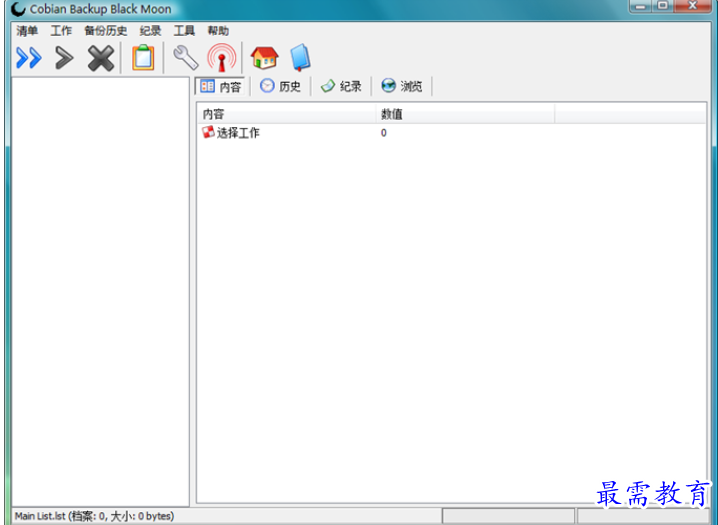Open the 纪录 menu in menu bar
This screenshot has width=718, height=525.
[x=151, y=31]
